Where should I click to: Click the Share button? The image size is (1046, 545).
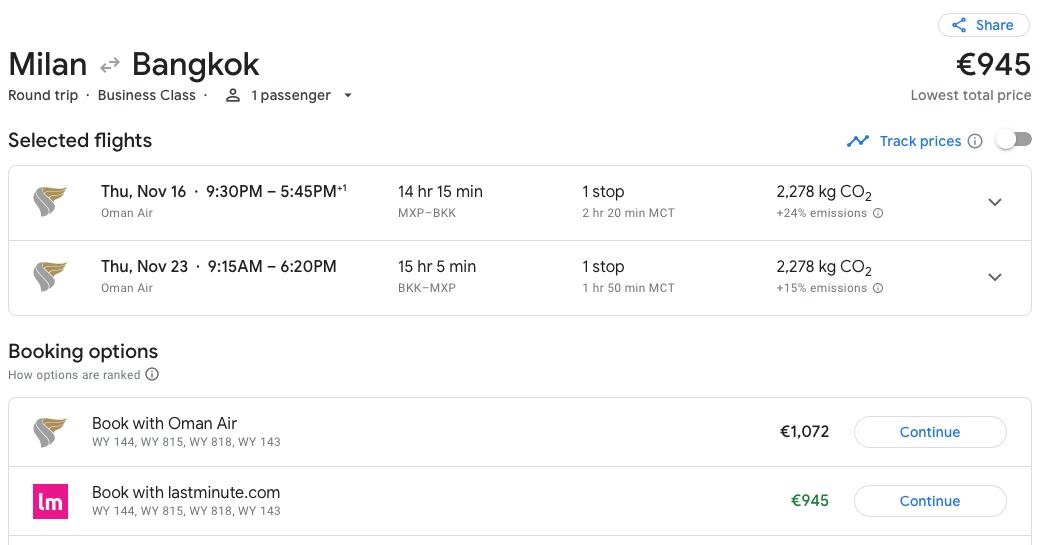point(983,25)
